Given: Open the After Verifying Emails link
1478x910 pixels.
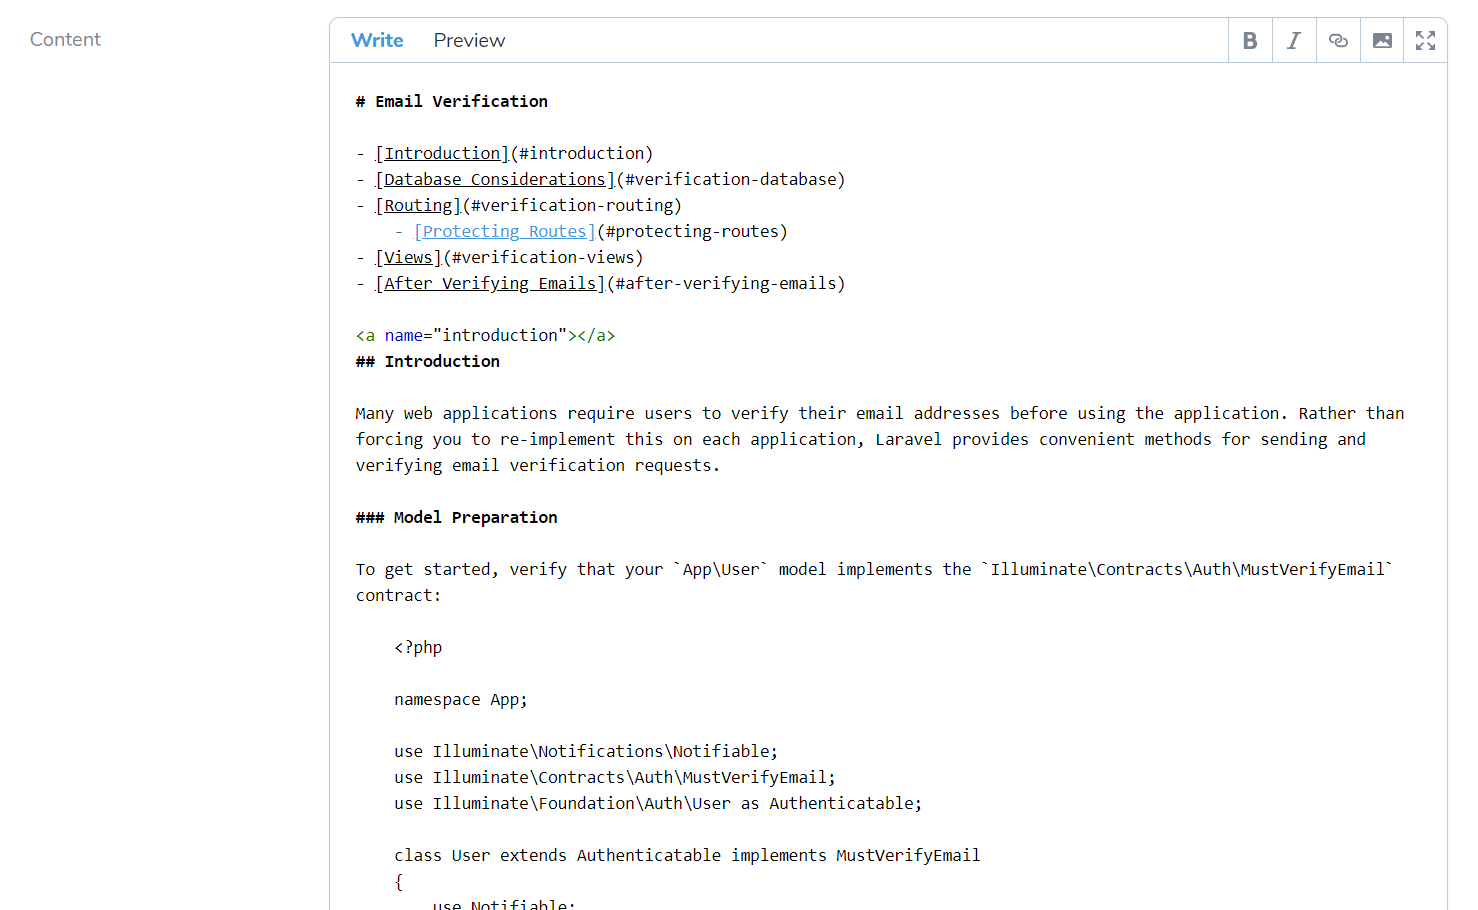Looking at the screenshot, I should point(488,282).
